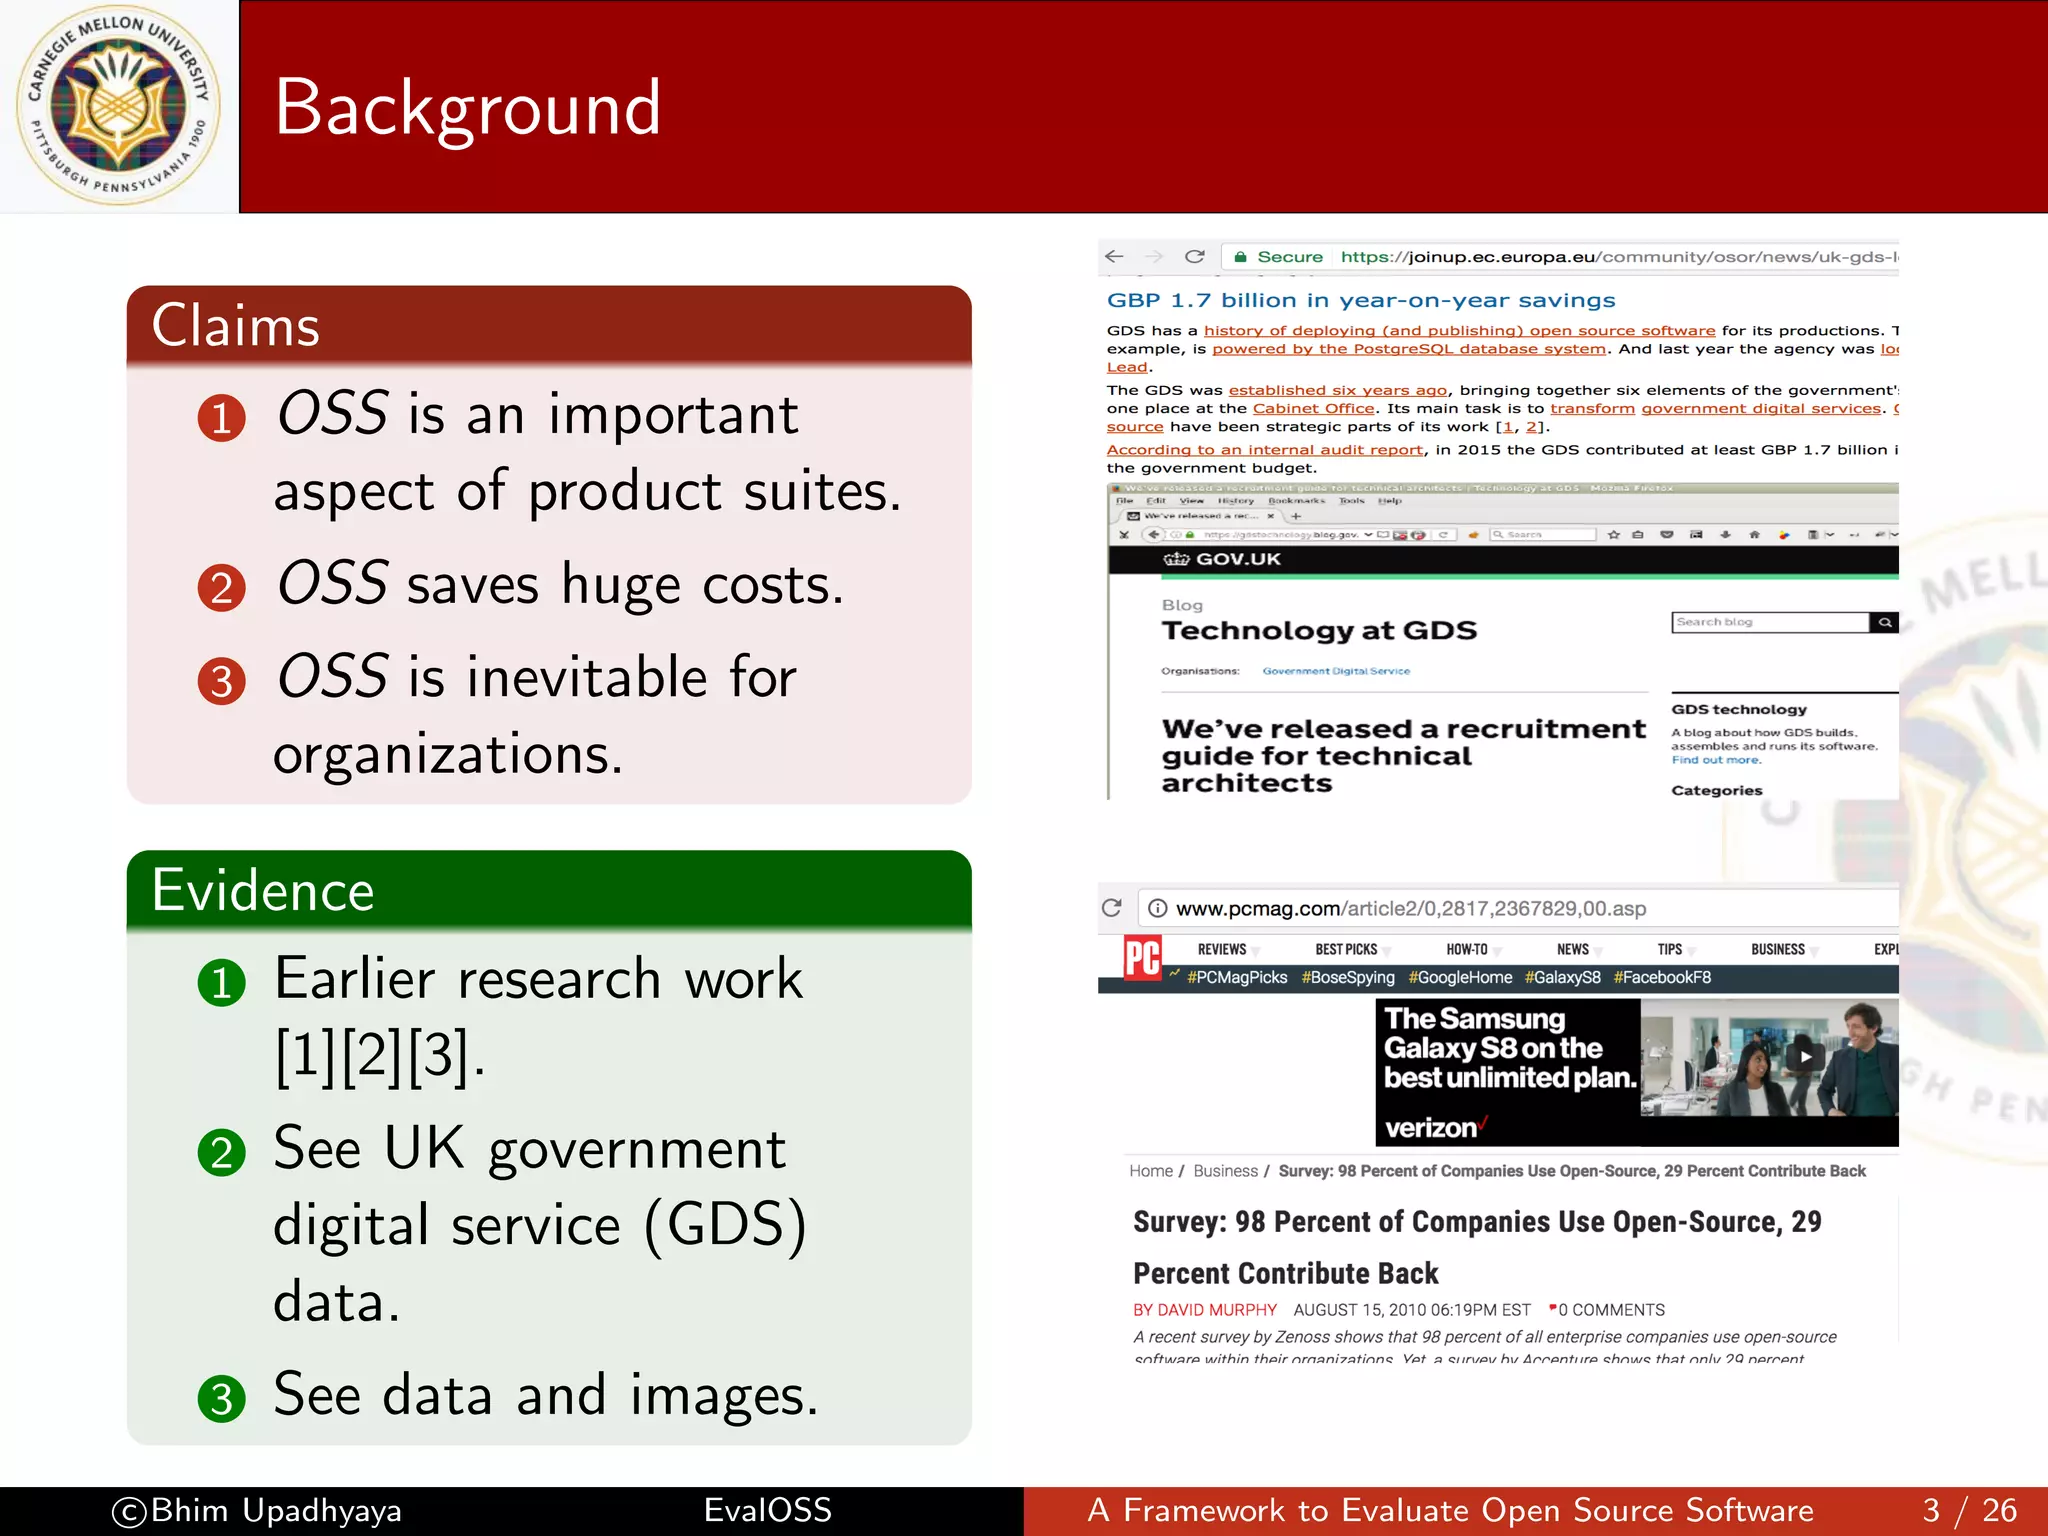Click the Pocket icon in Firefox toolbar
Viewport: 2048px width, 1536px height.
1667,535
